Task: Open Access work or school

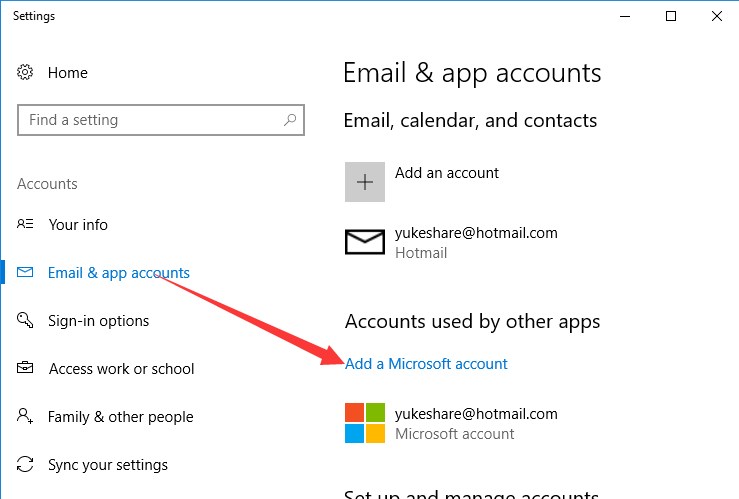Action: (x=122, y=368)
